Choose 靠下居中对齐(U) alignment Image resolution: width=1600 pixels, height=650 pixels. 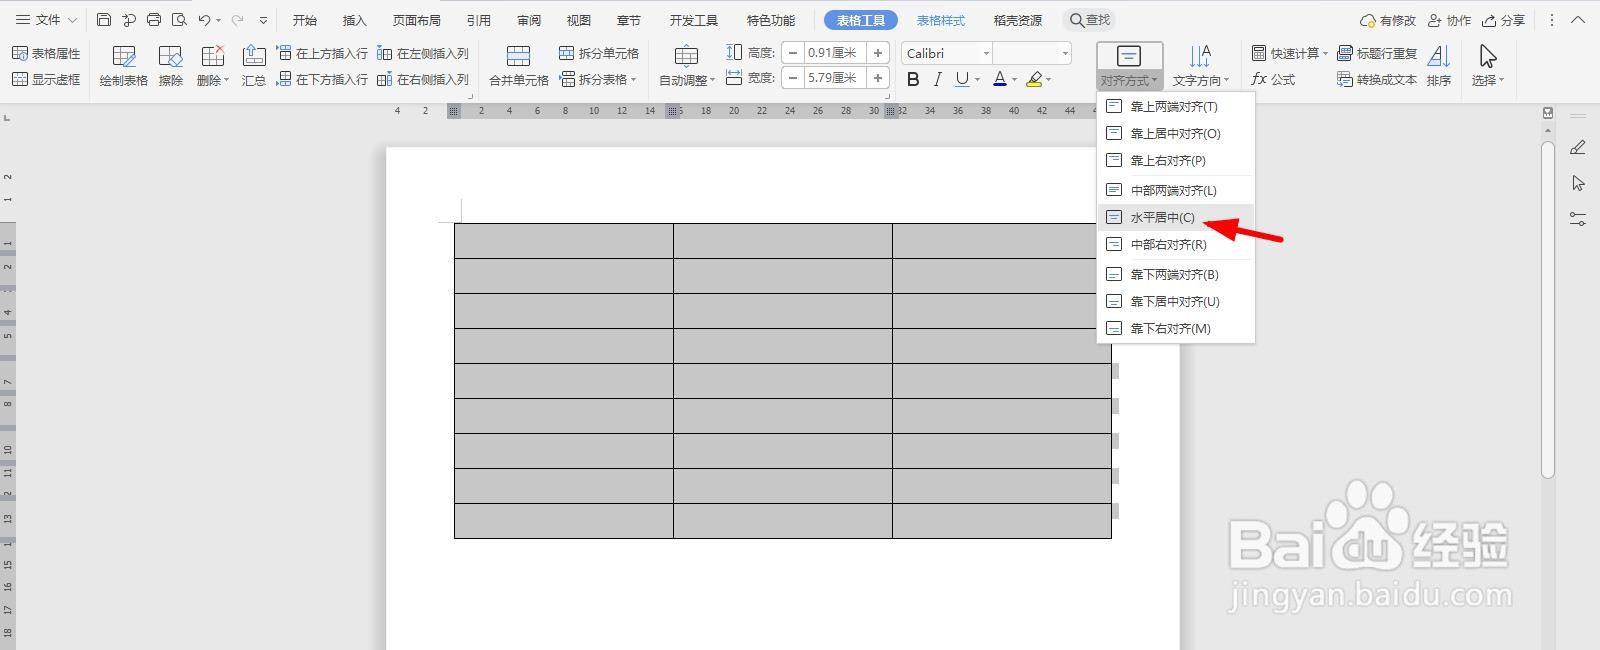tap(1176, 301)
